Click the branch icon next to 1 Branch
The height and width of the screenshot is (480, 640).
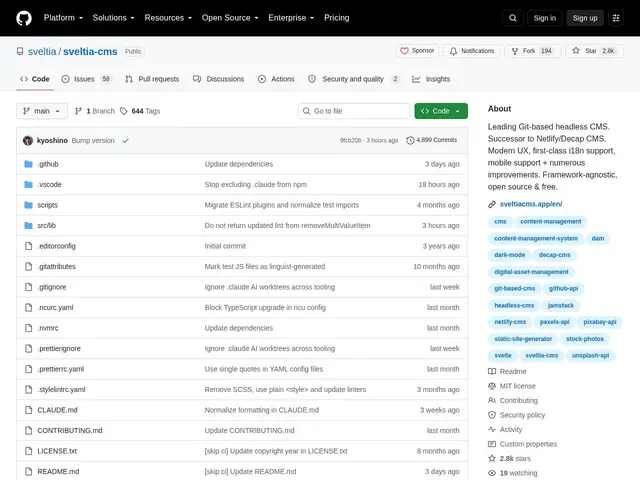[78, 111]
